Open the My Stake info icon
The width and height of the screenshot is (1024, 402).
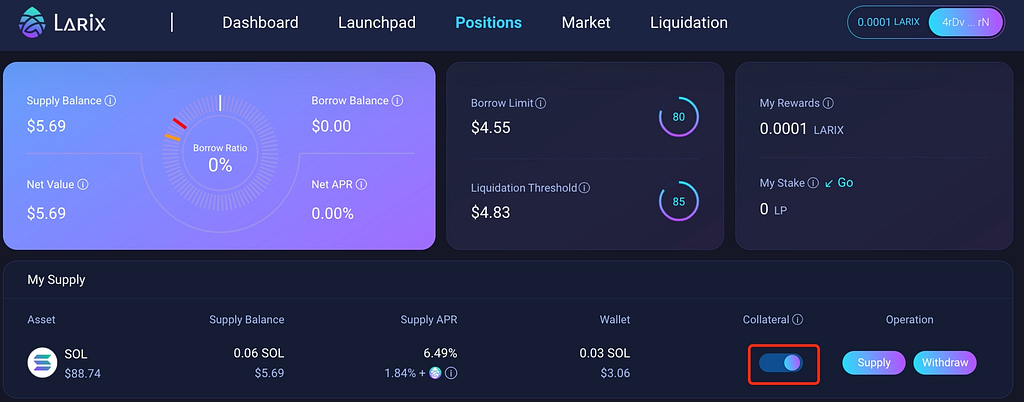point(813,183)
